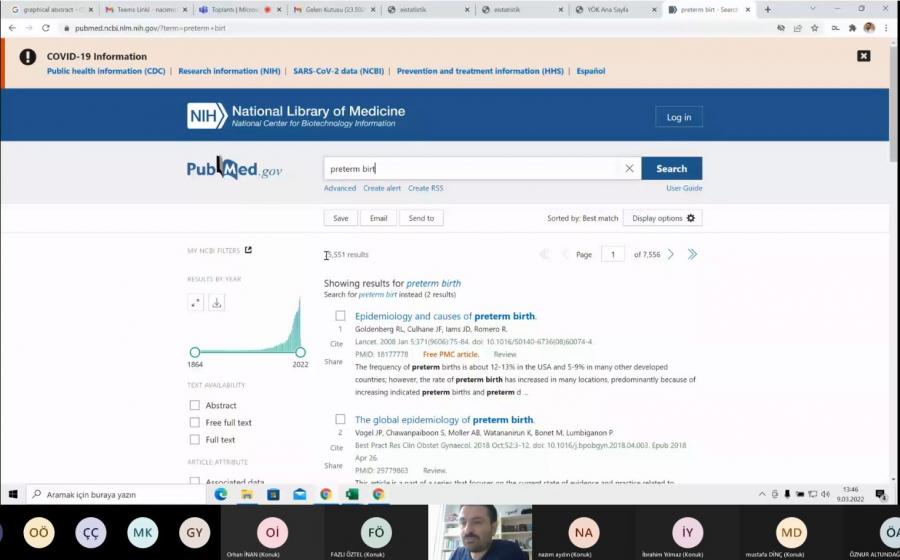Expand the results by year chart
This screenshot has width=900, height=560.
point(196,303)
